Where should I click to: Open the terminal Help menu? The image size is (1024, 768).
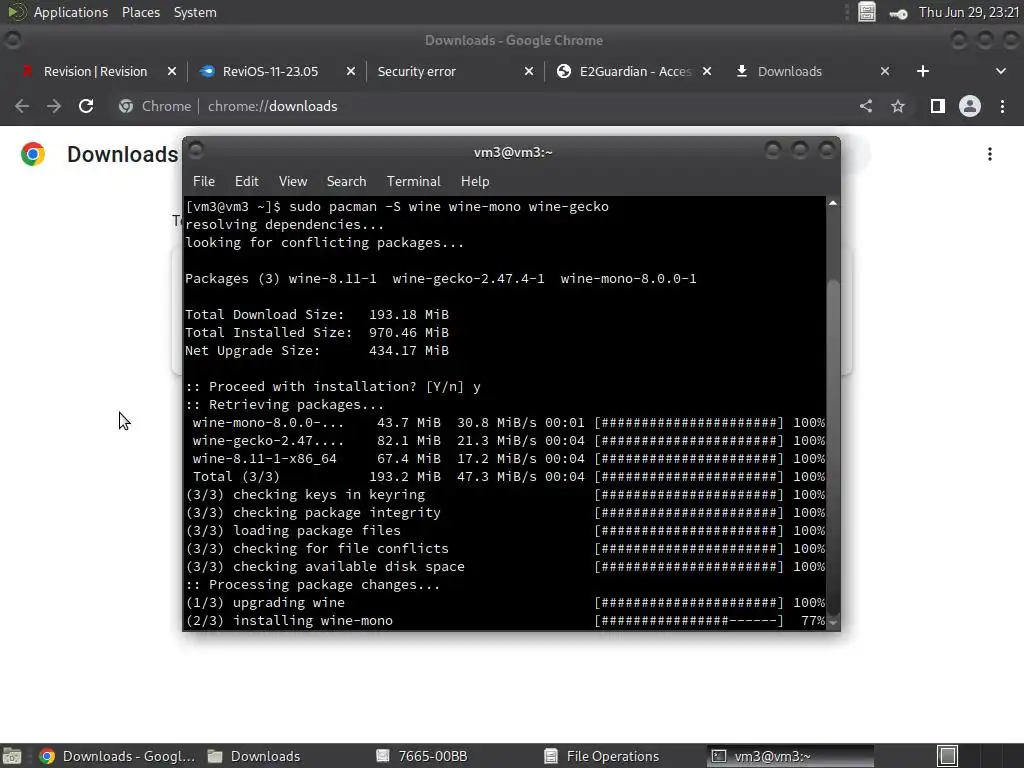[x=475, y=182]
